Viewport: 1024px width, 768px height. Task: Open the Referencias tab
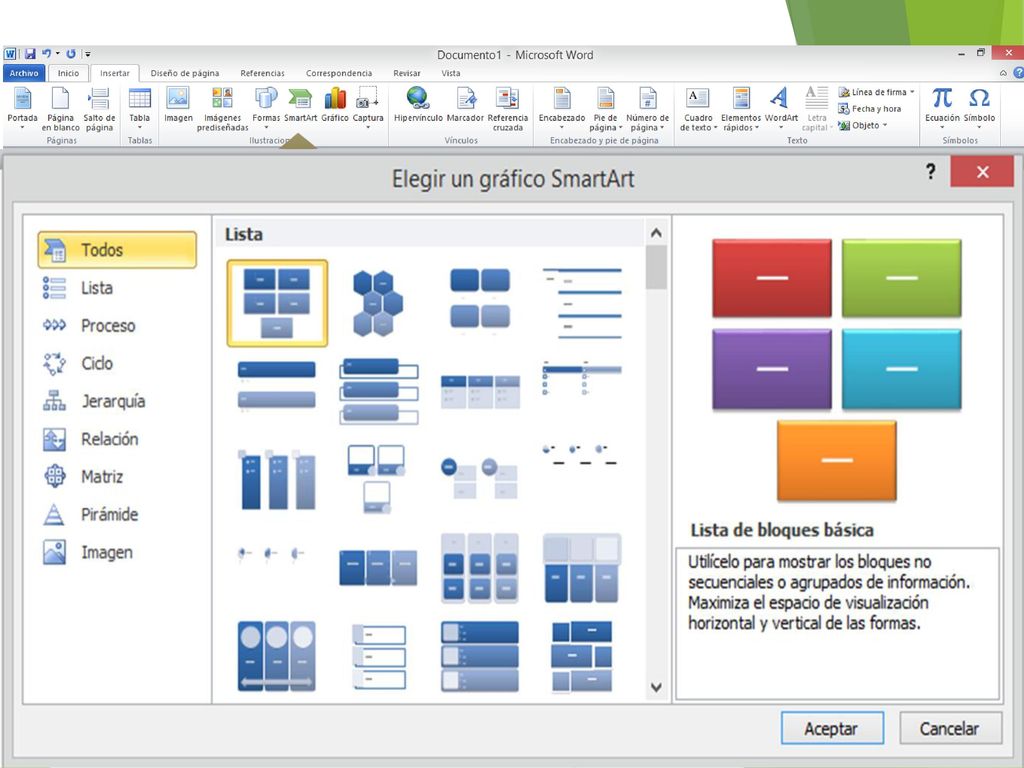pos(262,73)
